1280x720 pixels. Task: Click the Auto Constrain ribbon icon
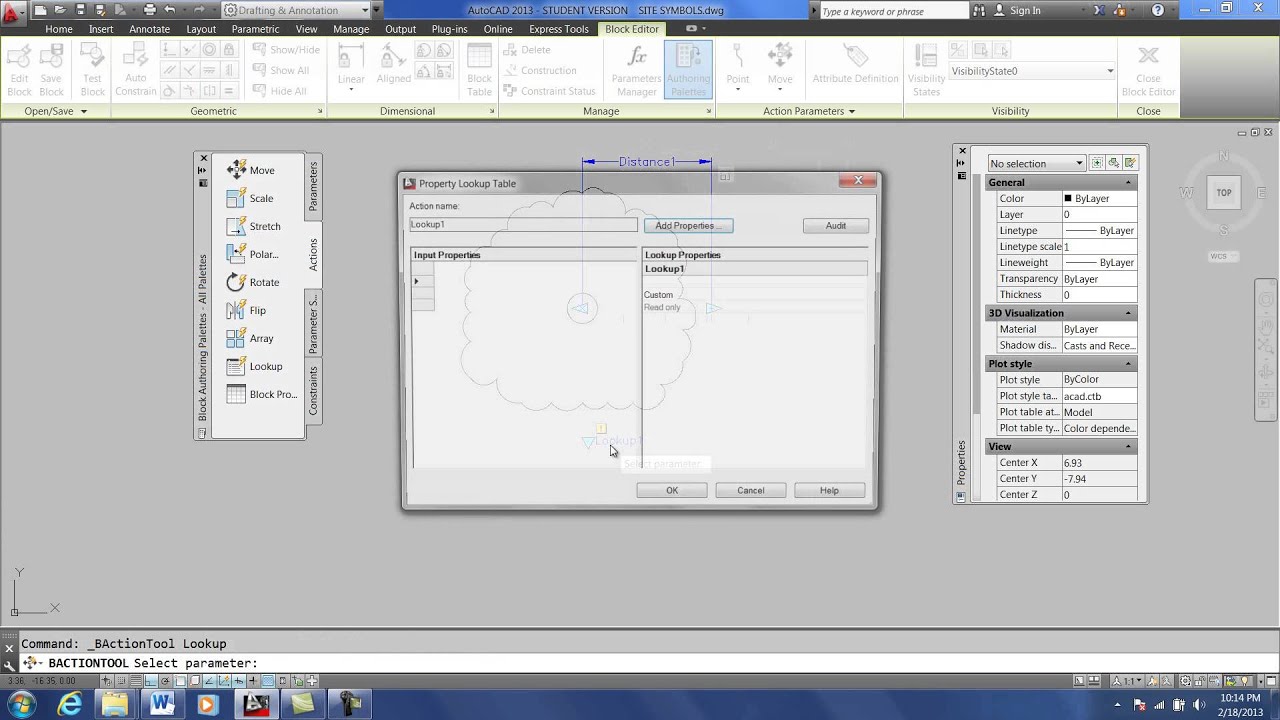(135, 70)
